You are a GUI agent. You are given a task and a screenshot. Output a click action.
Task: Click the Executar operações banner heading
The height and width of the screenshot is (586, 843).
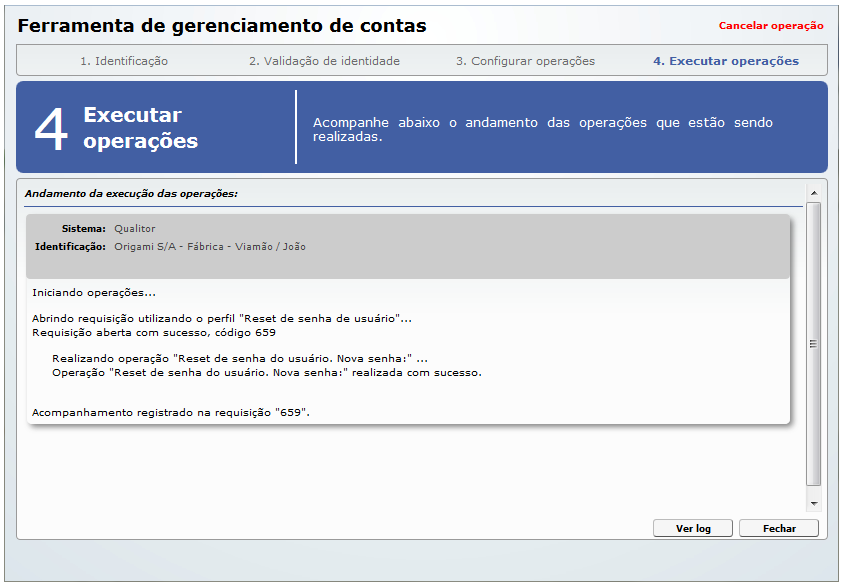click(x=140, y=128)
